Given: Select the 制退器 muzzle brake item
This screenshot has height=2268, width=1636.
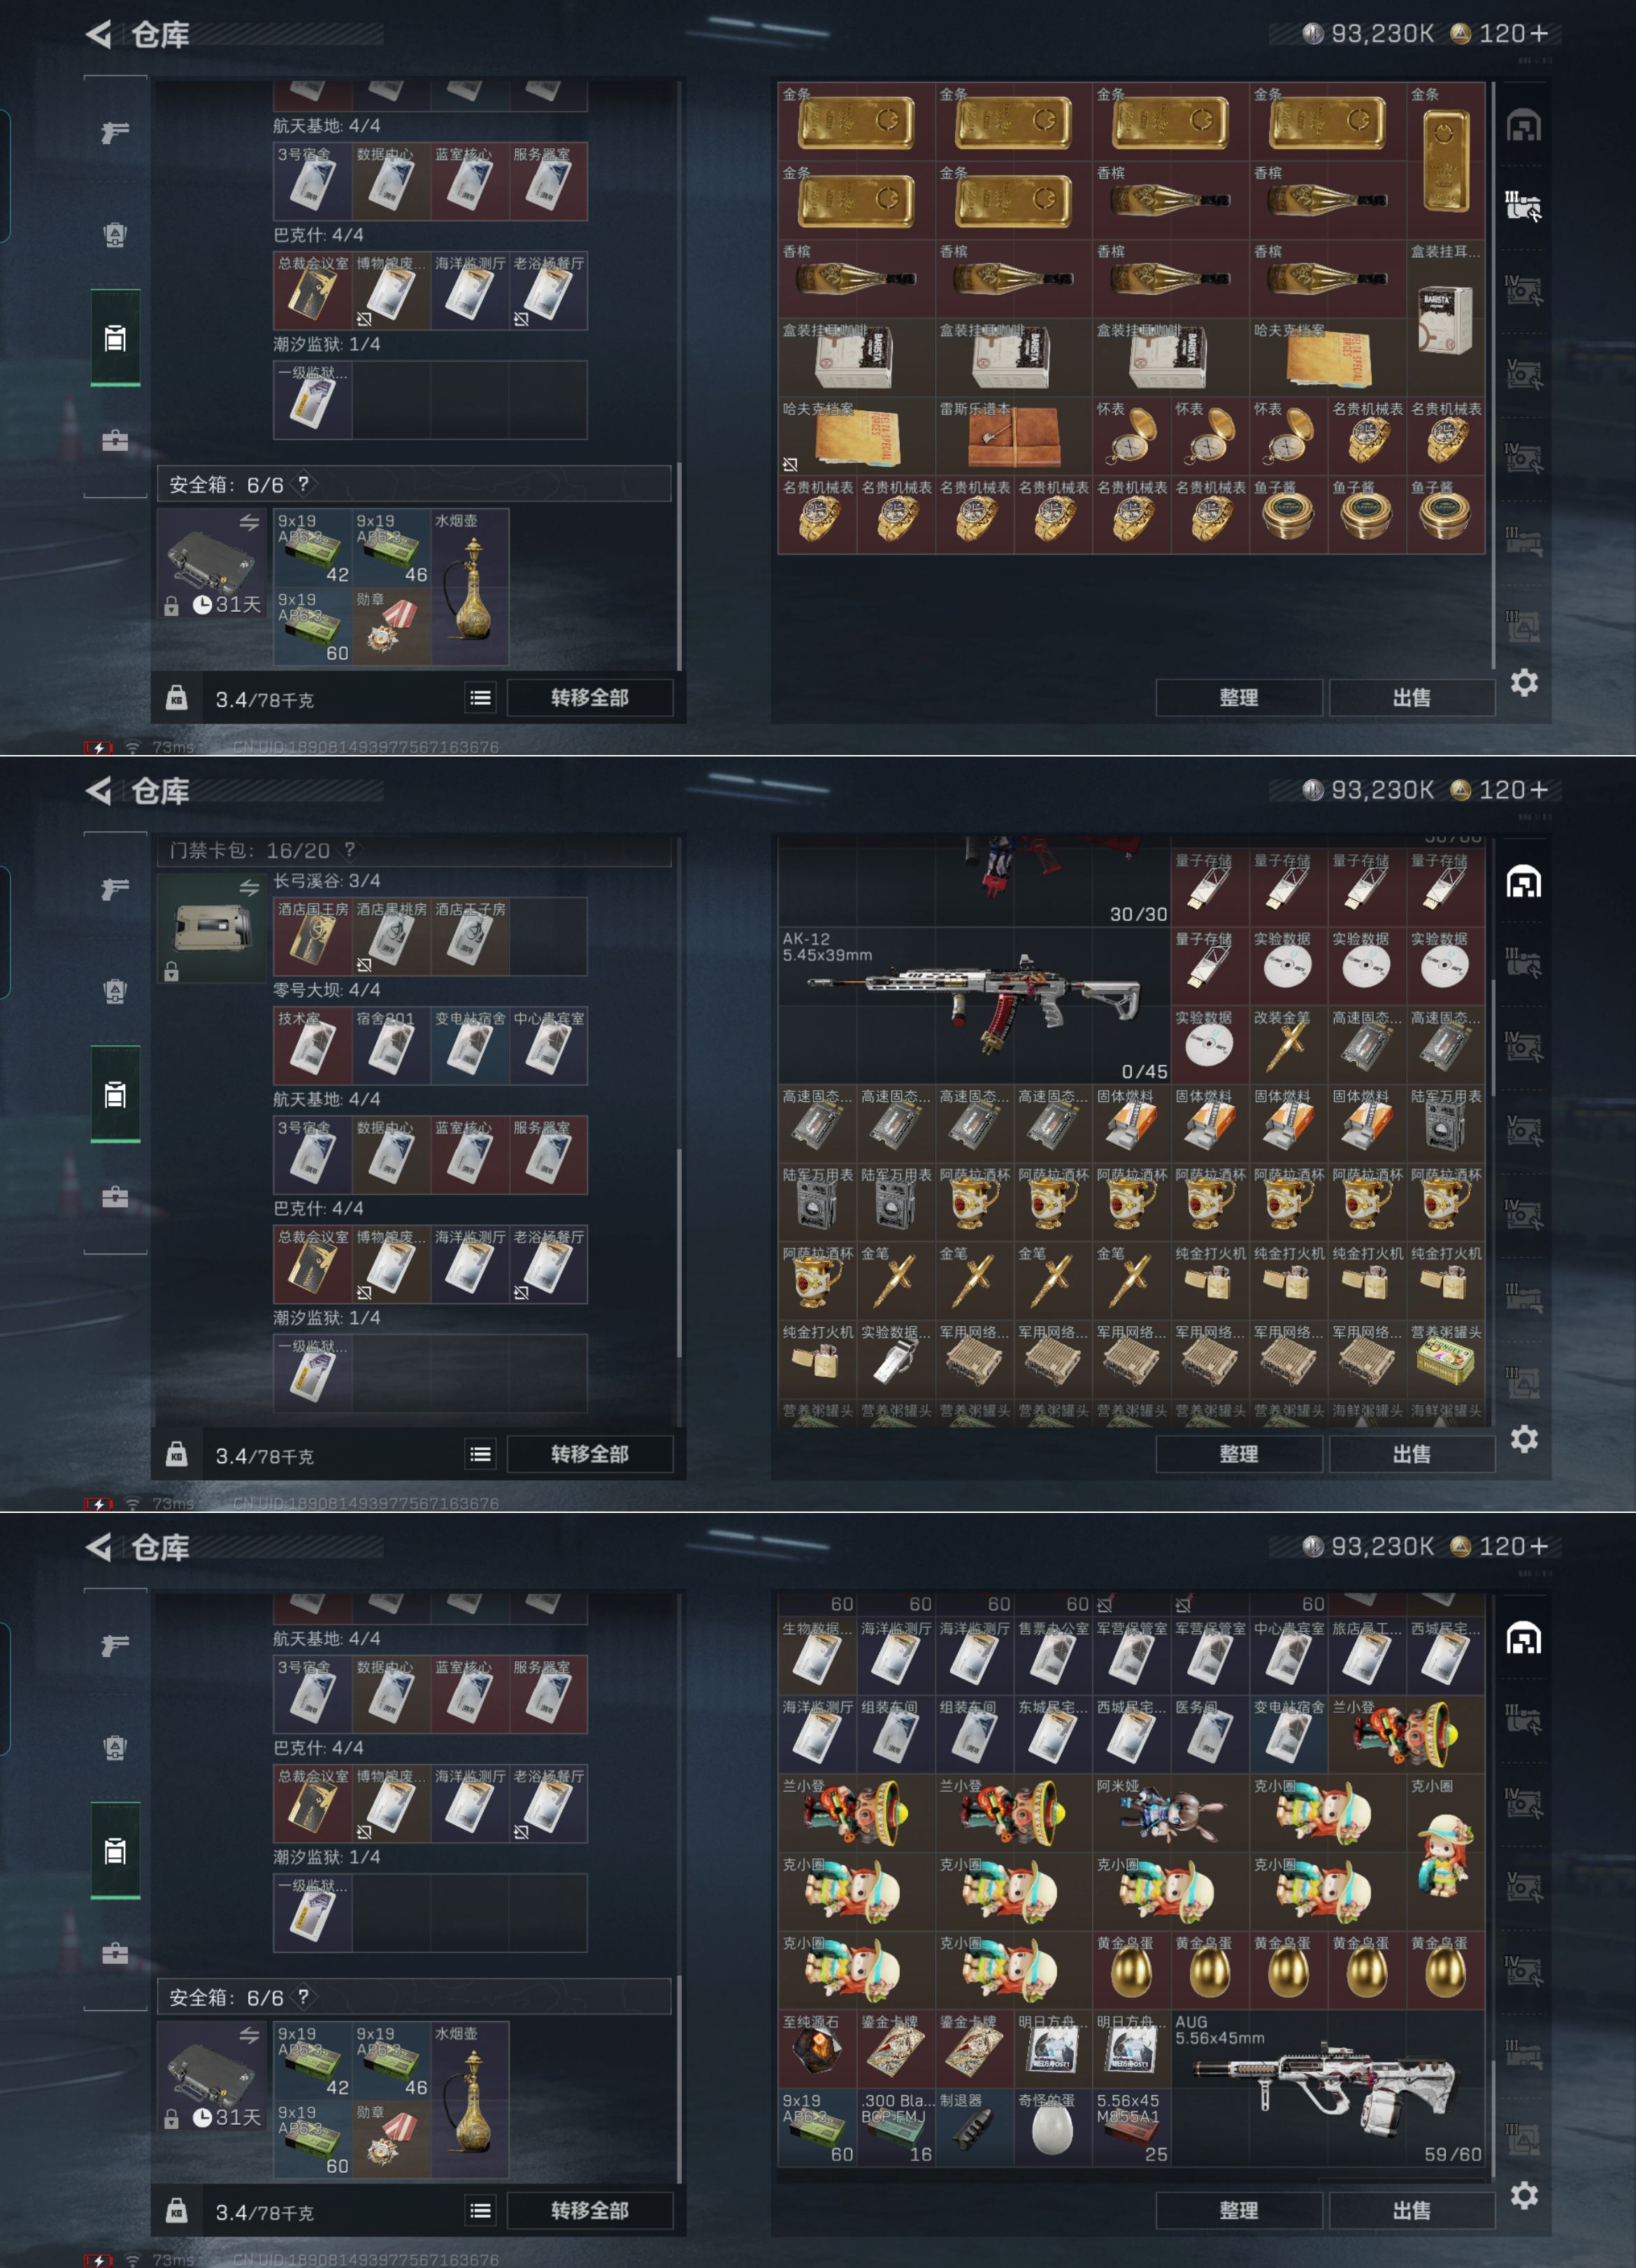Looking at the screenshot, I should pos(974,2129).
